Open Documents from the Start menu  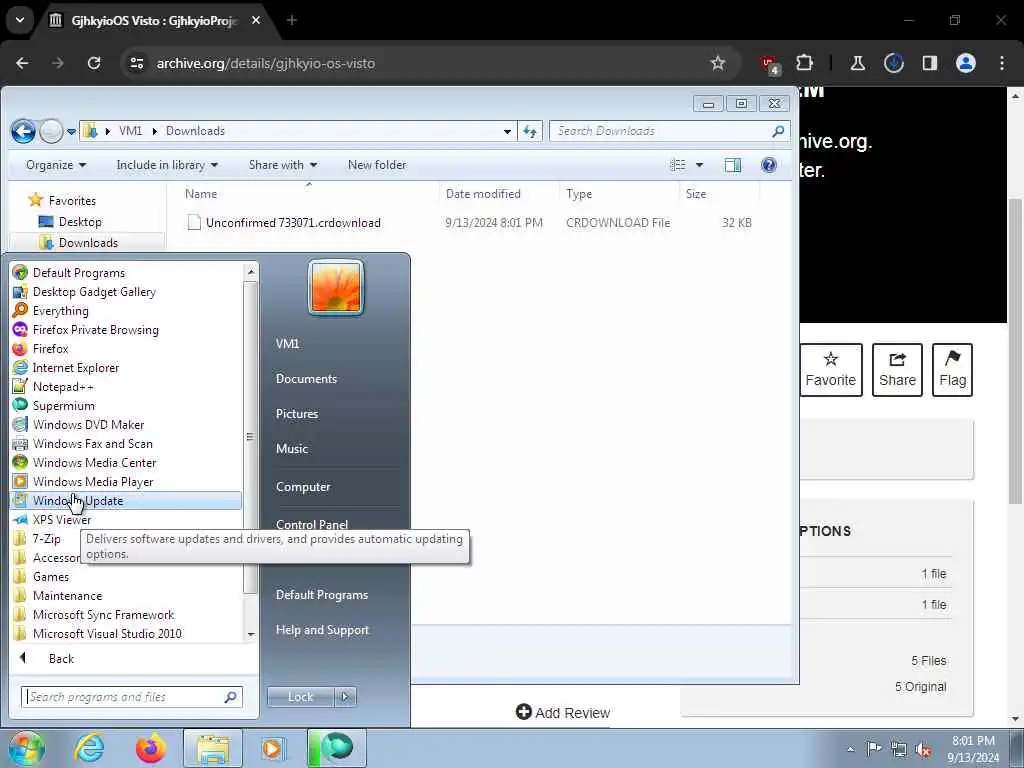306,379
